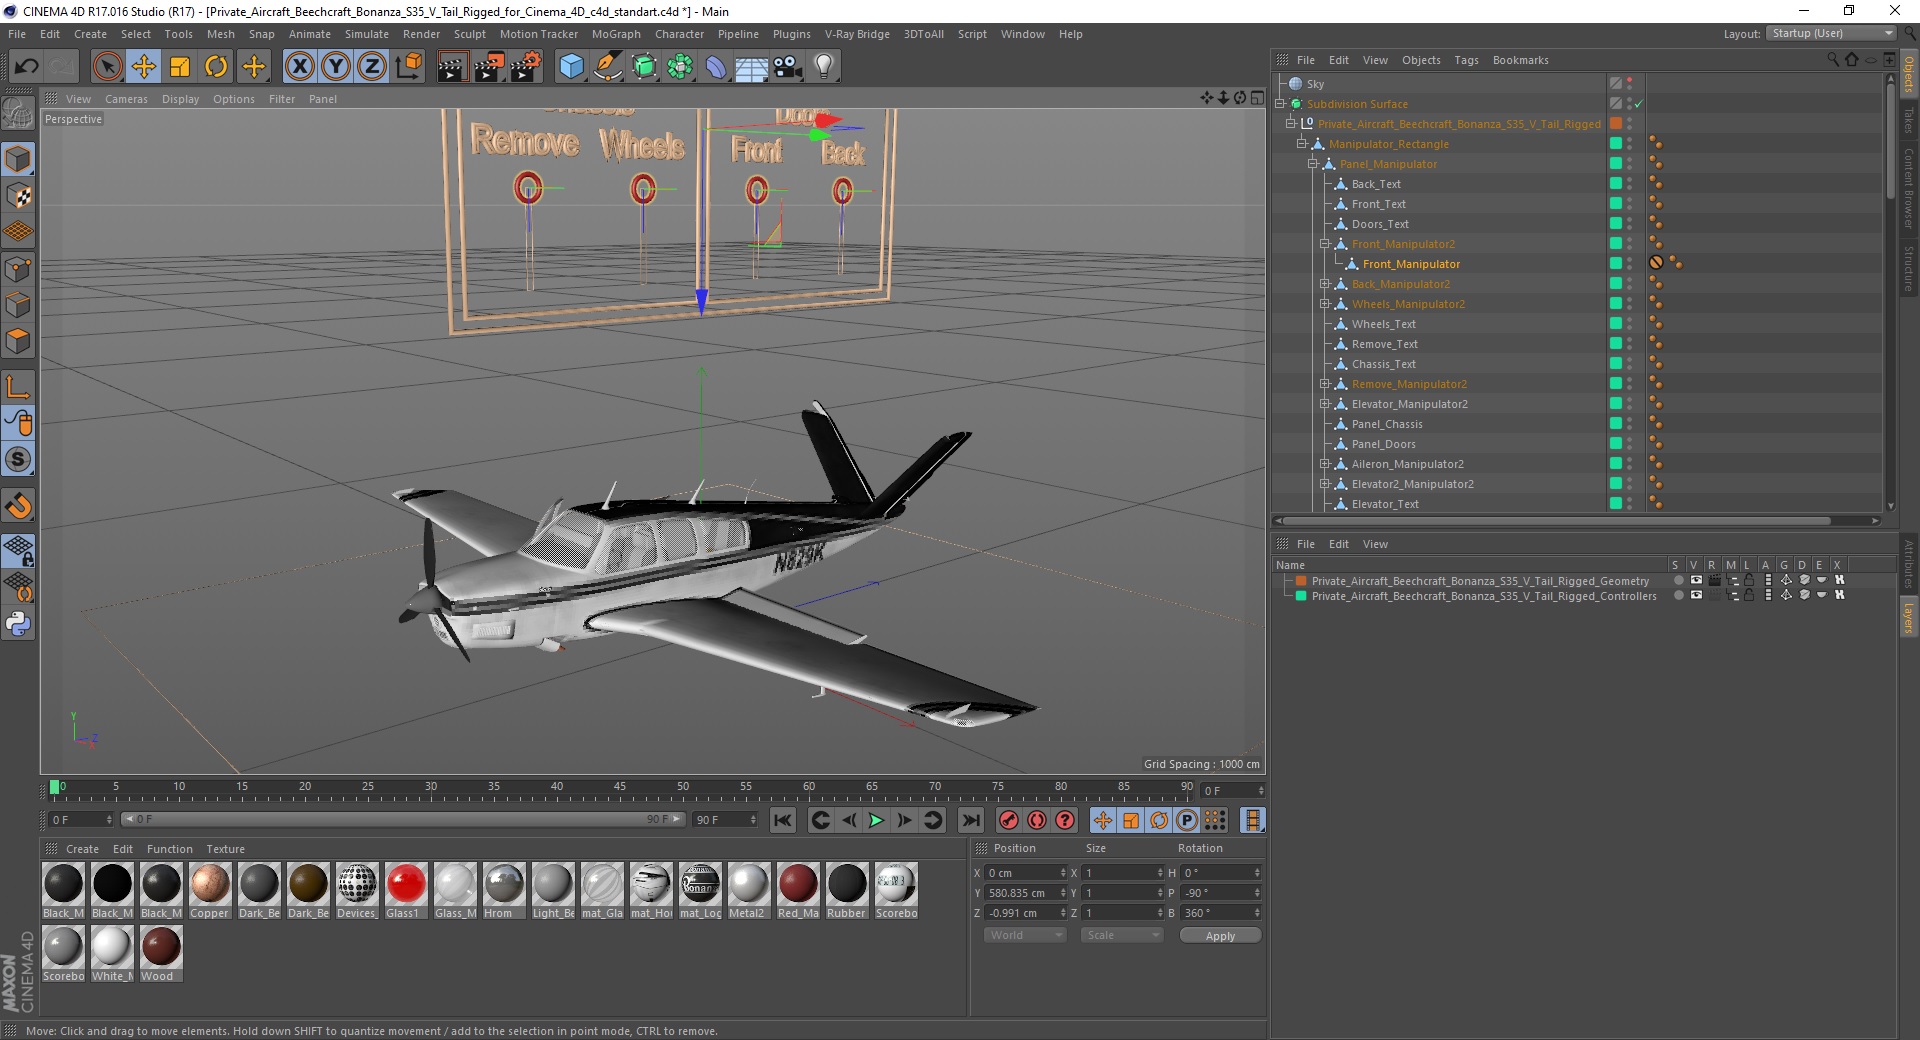1920x1040 pixels.
Task: Open the Array modeling objects icon
Action: [680, 67]
